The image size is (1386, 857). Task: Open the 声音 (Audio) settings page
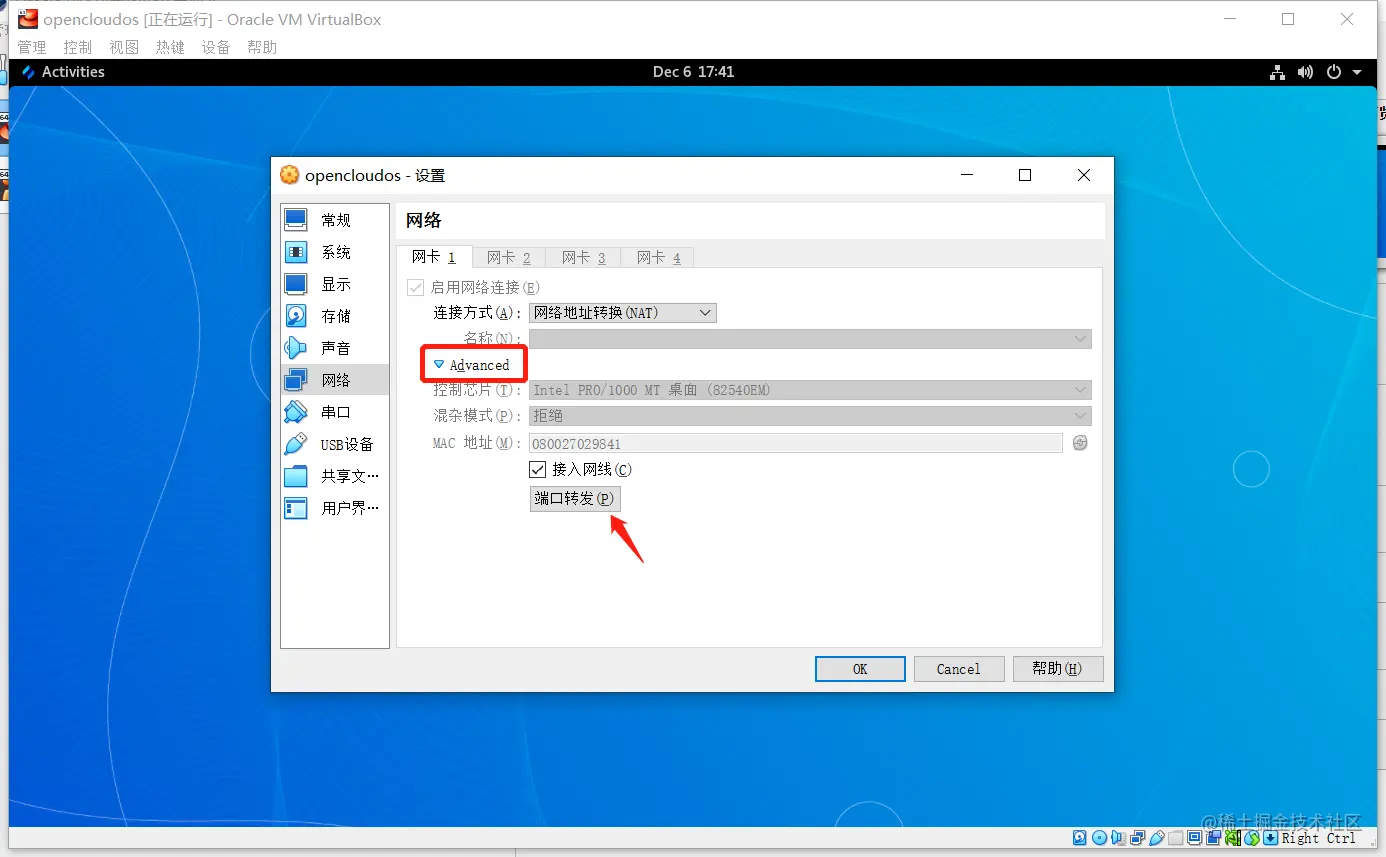[x=334, y=348]
